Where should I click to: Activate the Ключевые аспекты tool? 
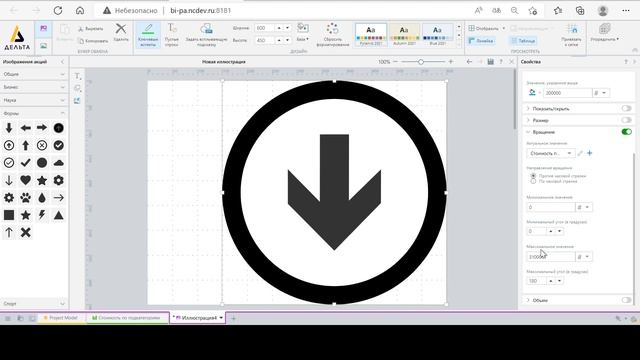148,35
